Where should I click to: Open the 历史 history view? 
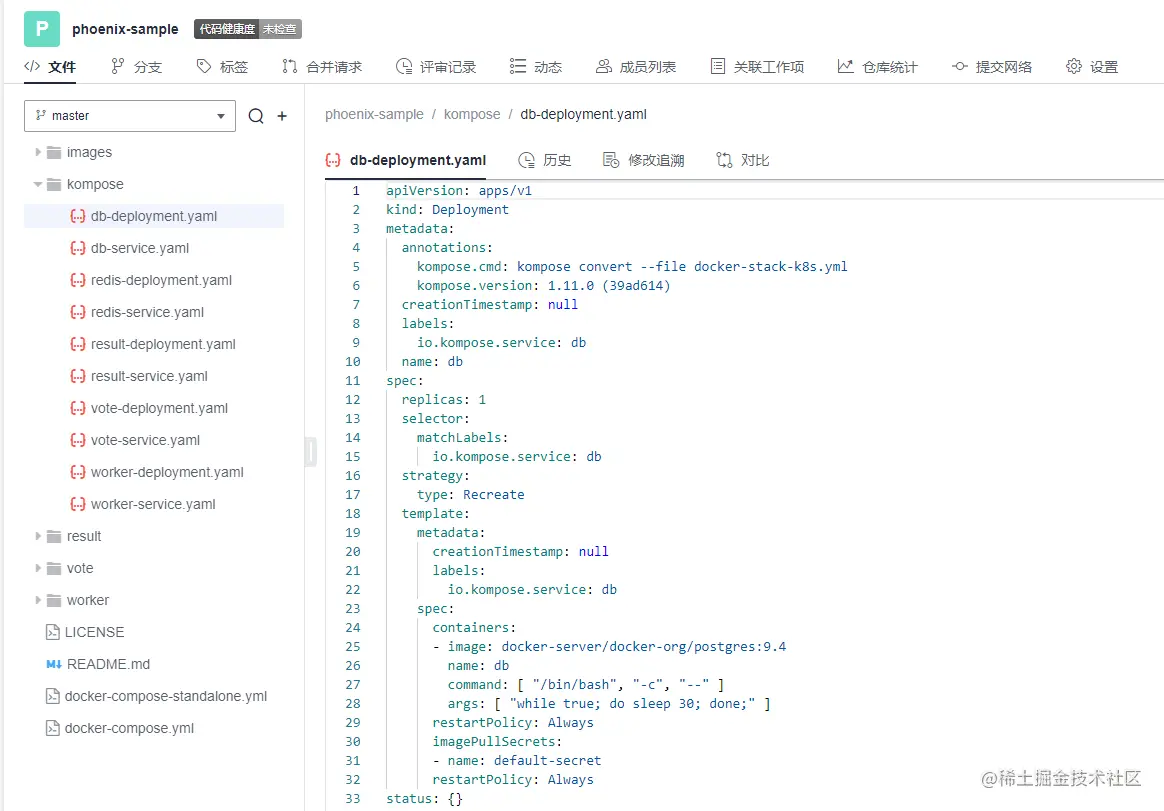coord(545,160)
